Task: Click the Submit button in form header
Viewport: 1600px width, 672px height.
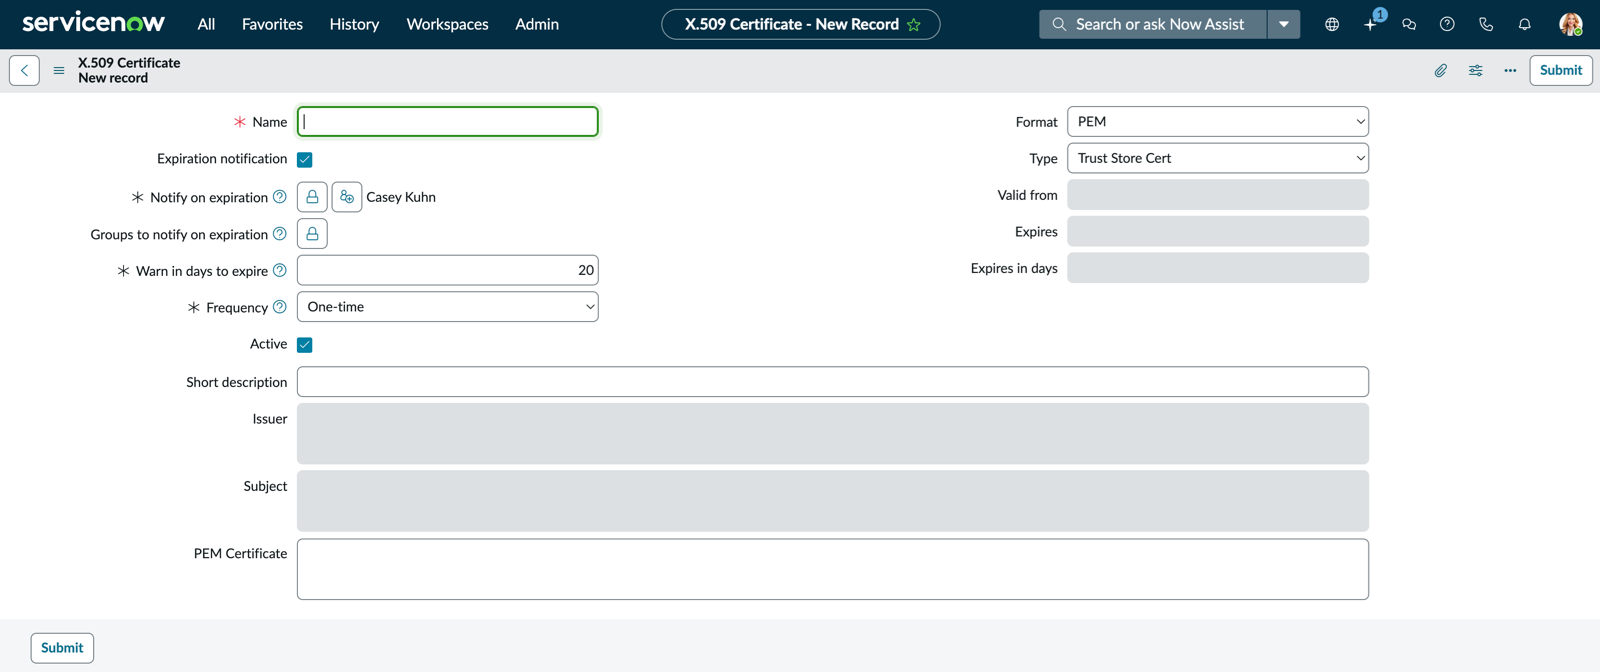Action: tap(1561, 70)
